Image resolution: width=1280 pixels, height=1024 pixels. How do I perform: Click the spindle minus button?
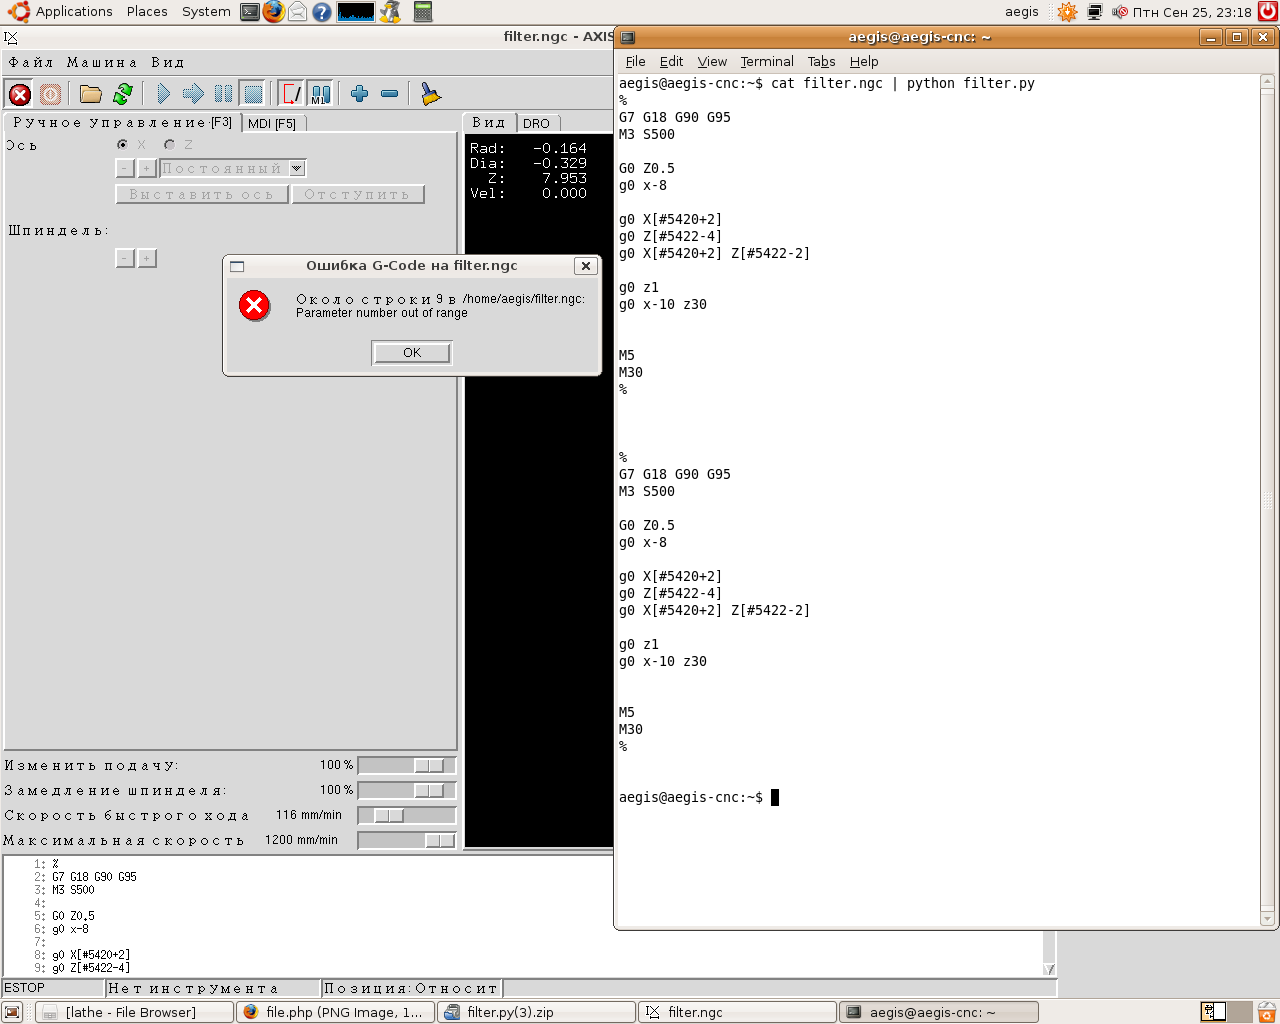point(125,258)
